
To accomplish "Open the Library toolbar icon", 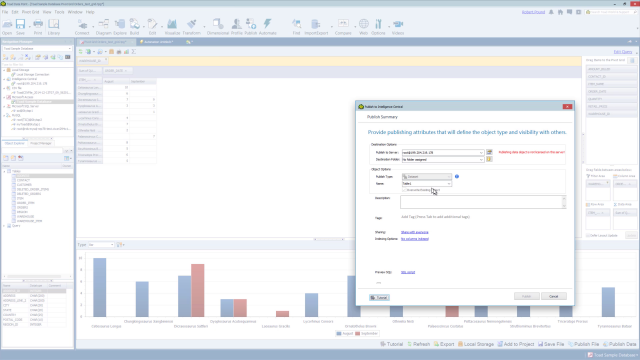I will [x=53, y=27].
